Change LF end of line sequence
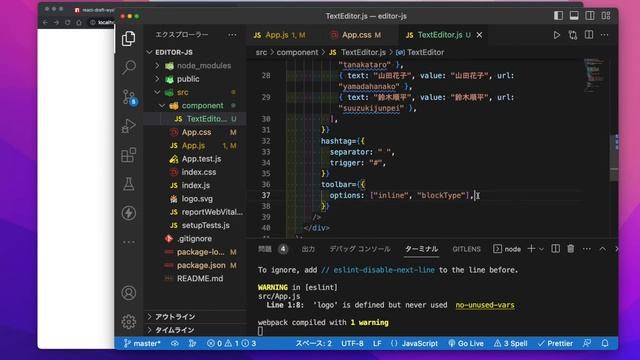 377,344
